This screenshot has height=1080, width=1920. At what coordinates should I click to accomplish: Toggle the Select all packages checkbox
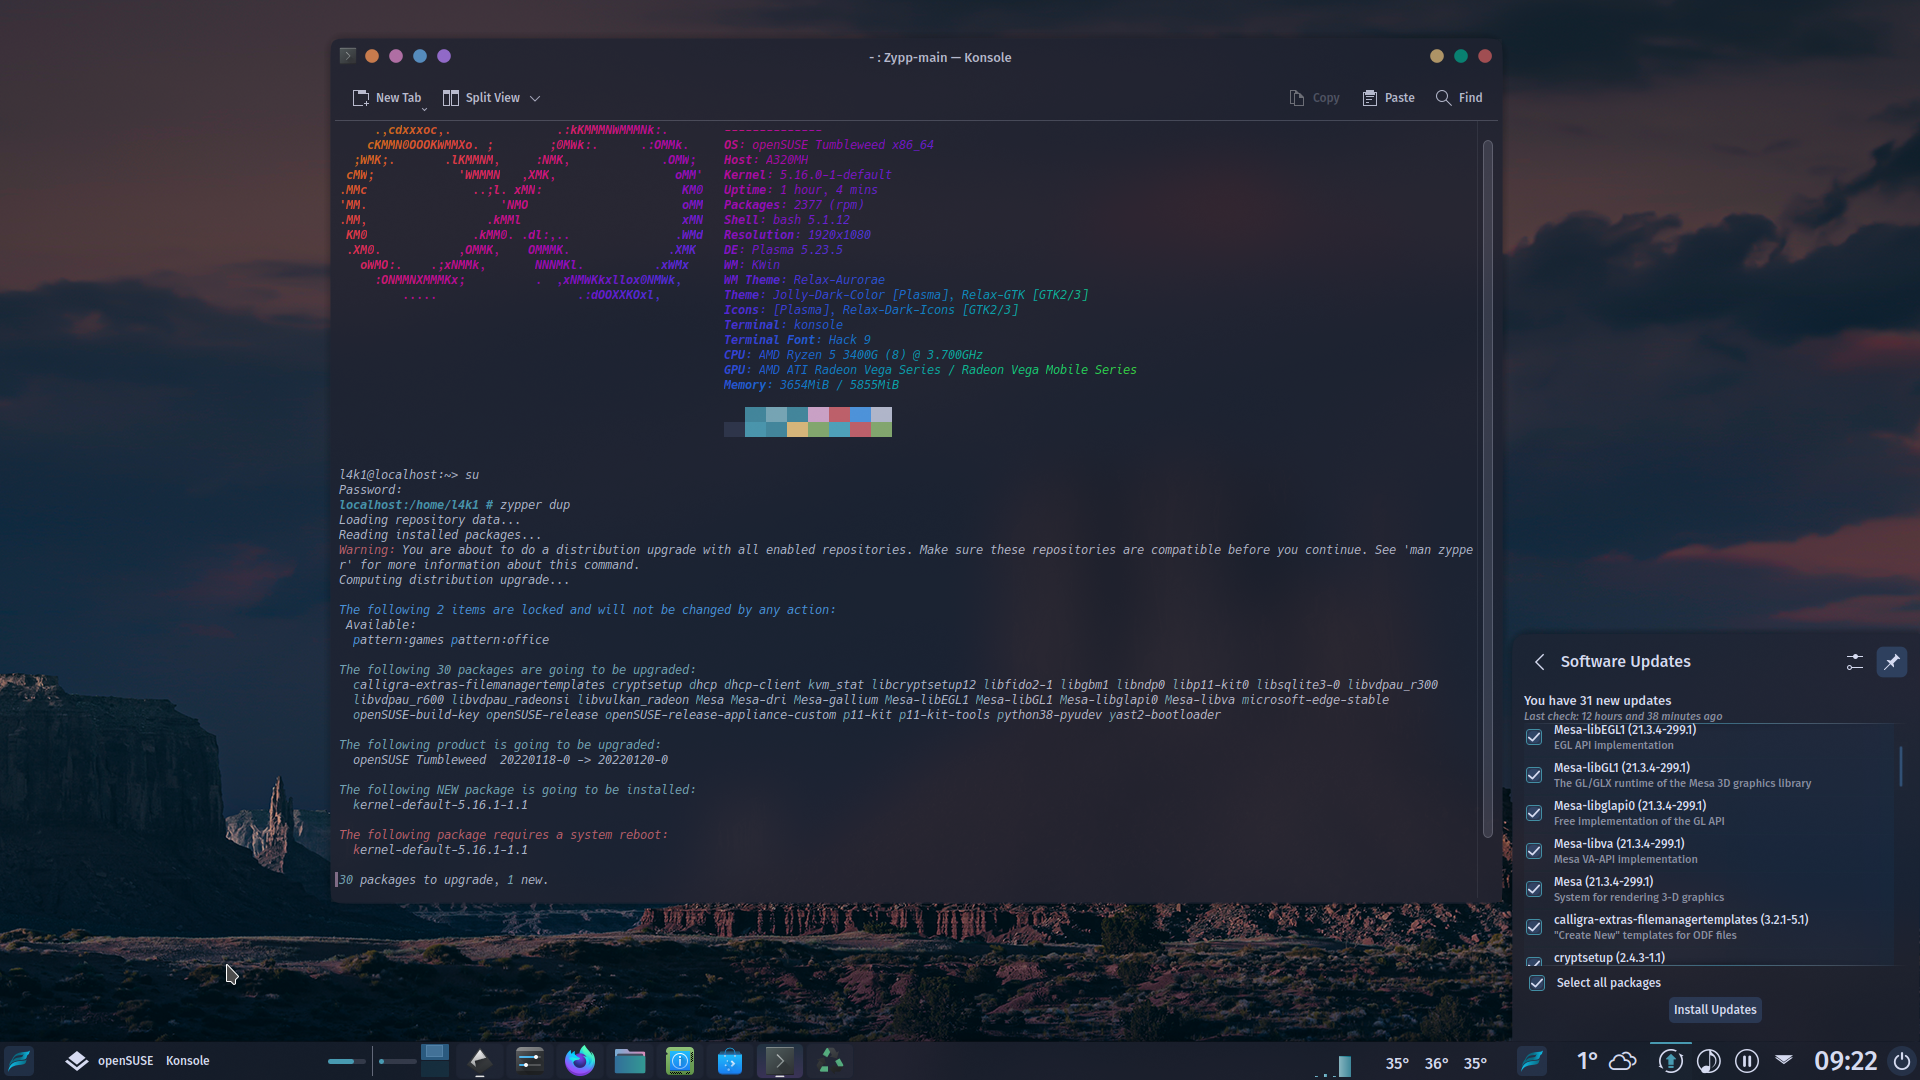pos(1537,983)
